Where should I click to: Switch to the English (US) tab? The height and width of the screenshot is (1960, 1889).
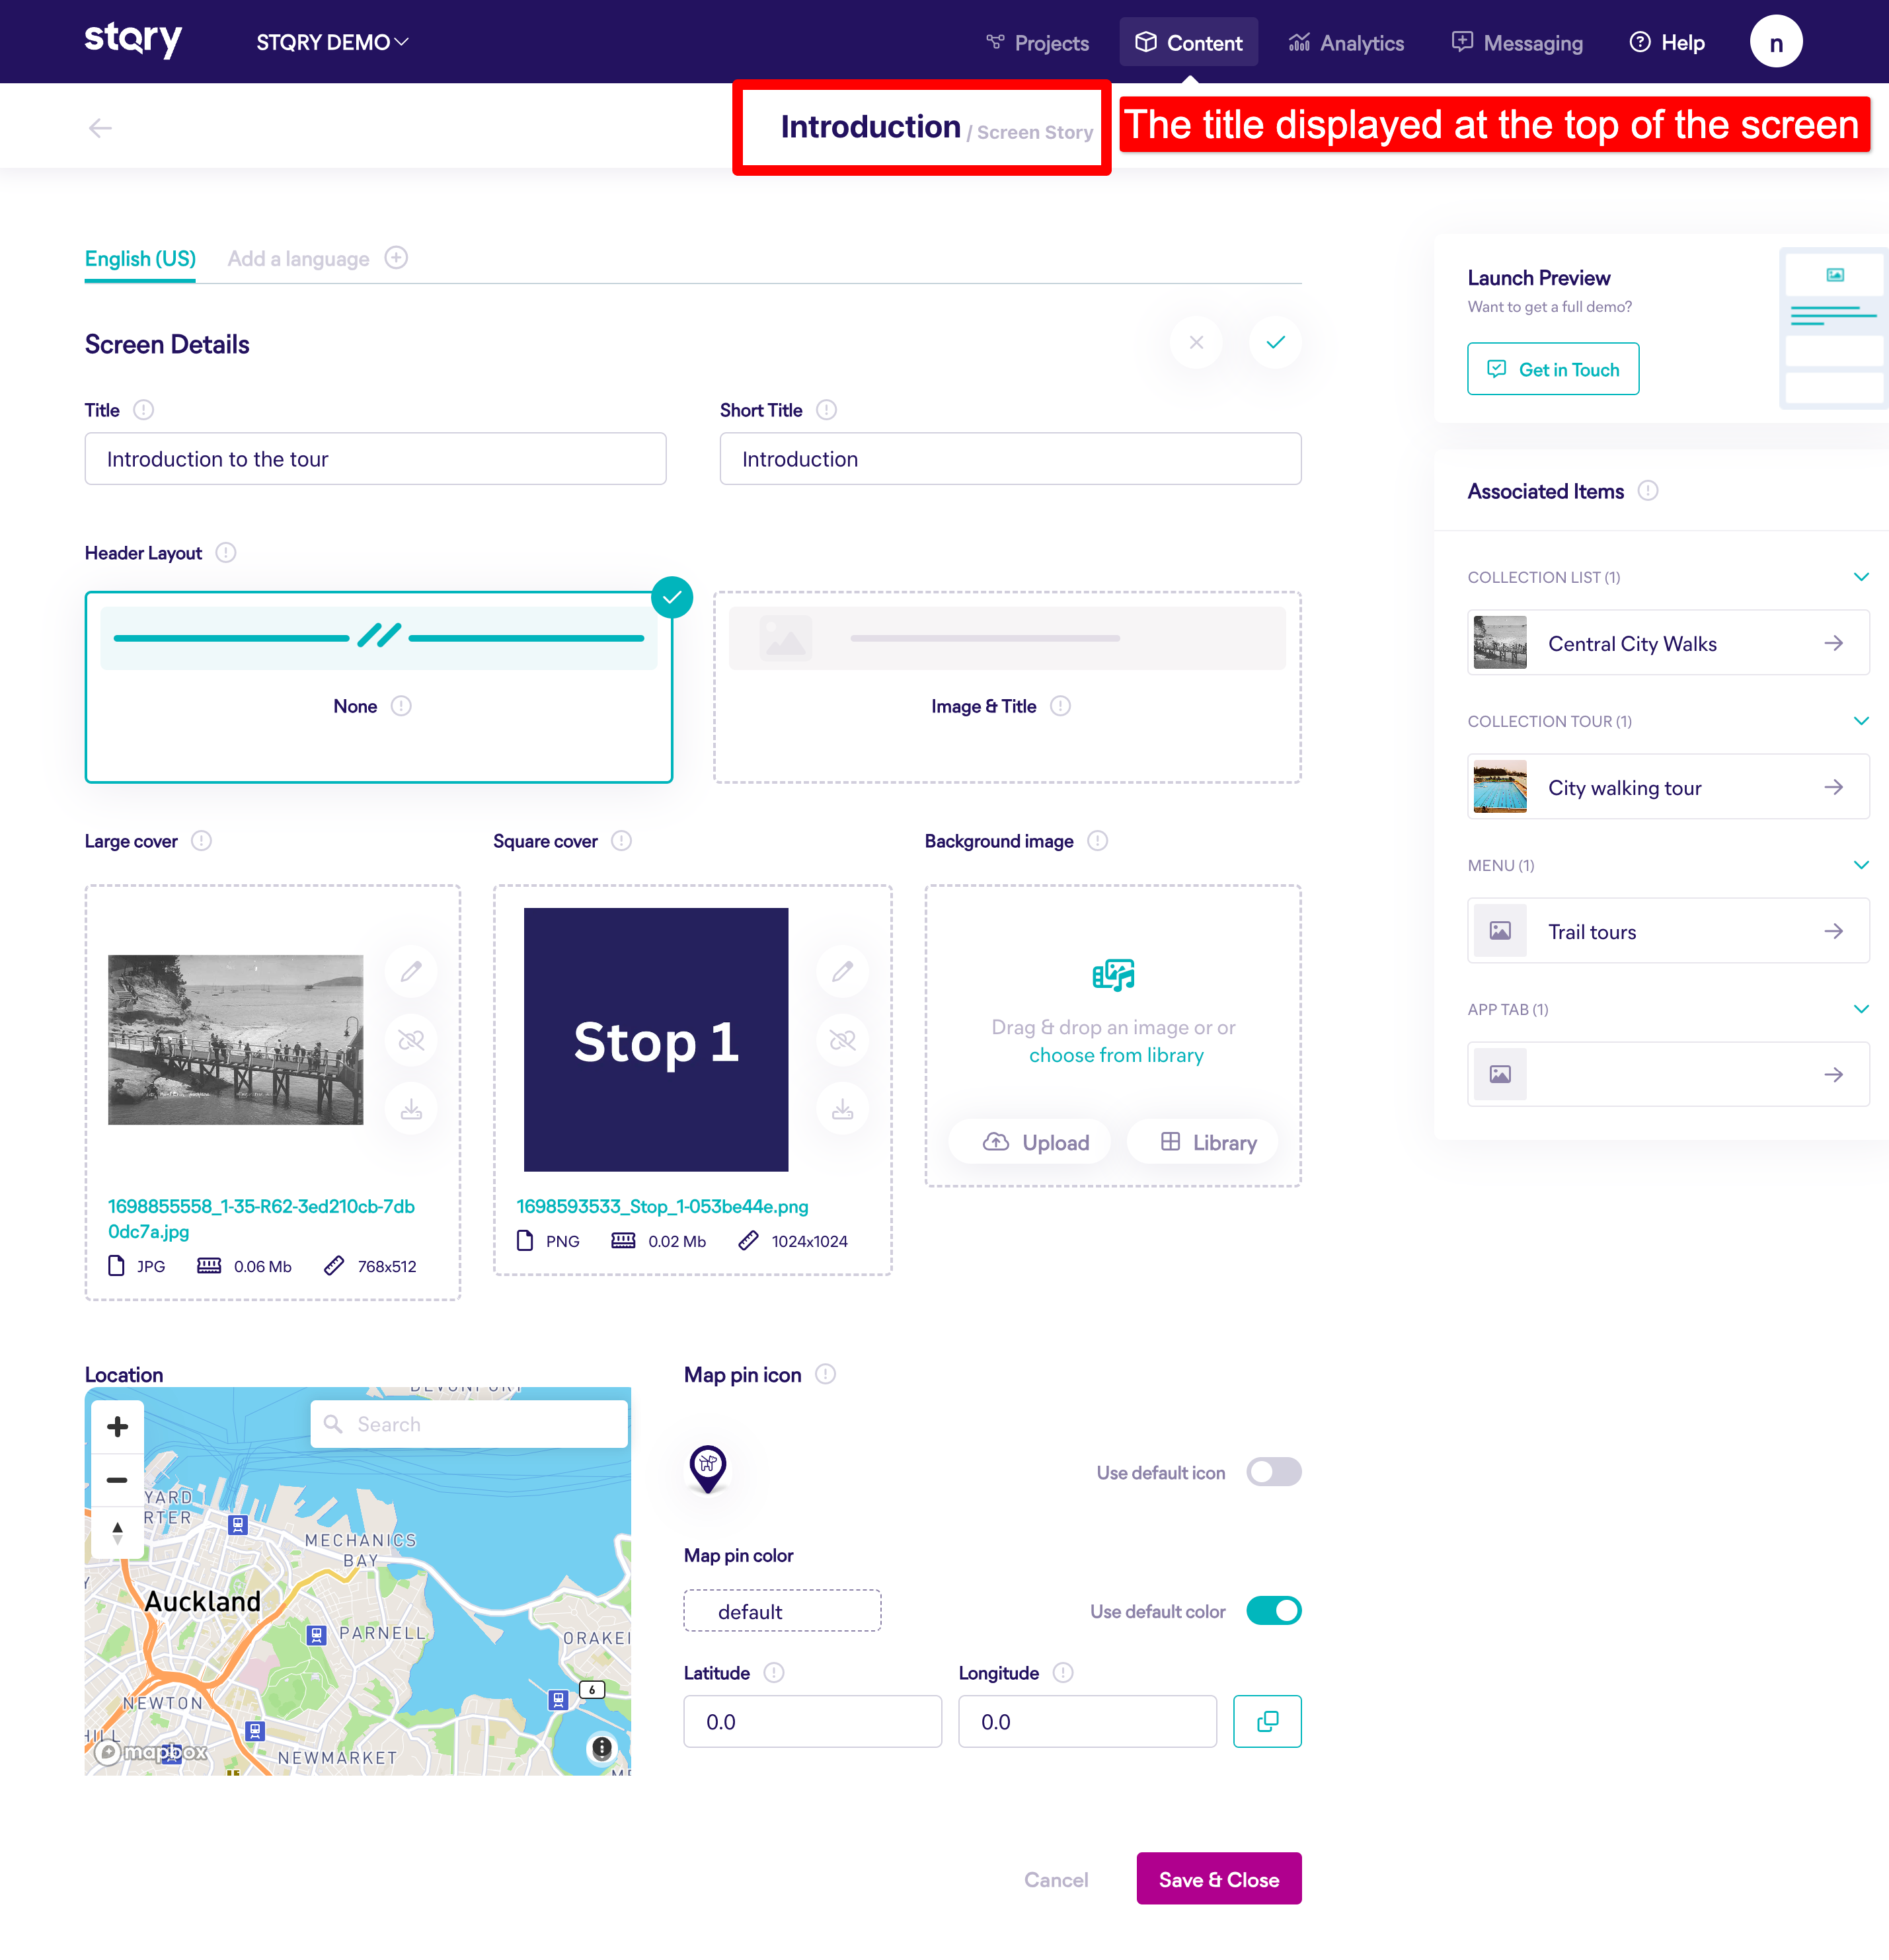[140, 259]
